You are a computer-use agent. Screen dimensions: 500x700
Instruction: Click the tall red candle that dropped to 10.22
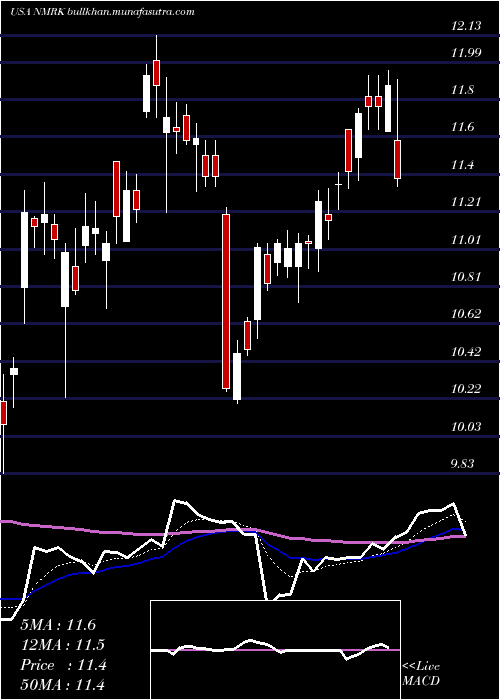(x=226, y=301)
